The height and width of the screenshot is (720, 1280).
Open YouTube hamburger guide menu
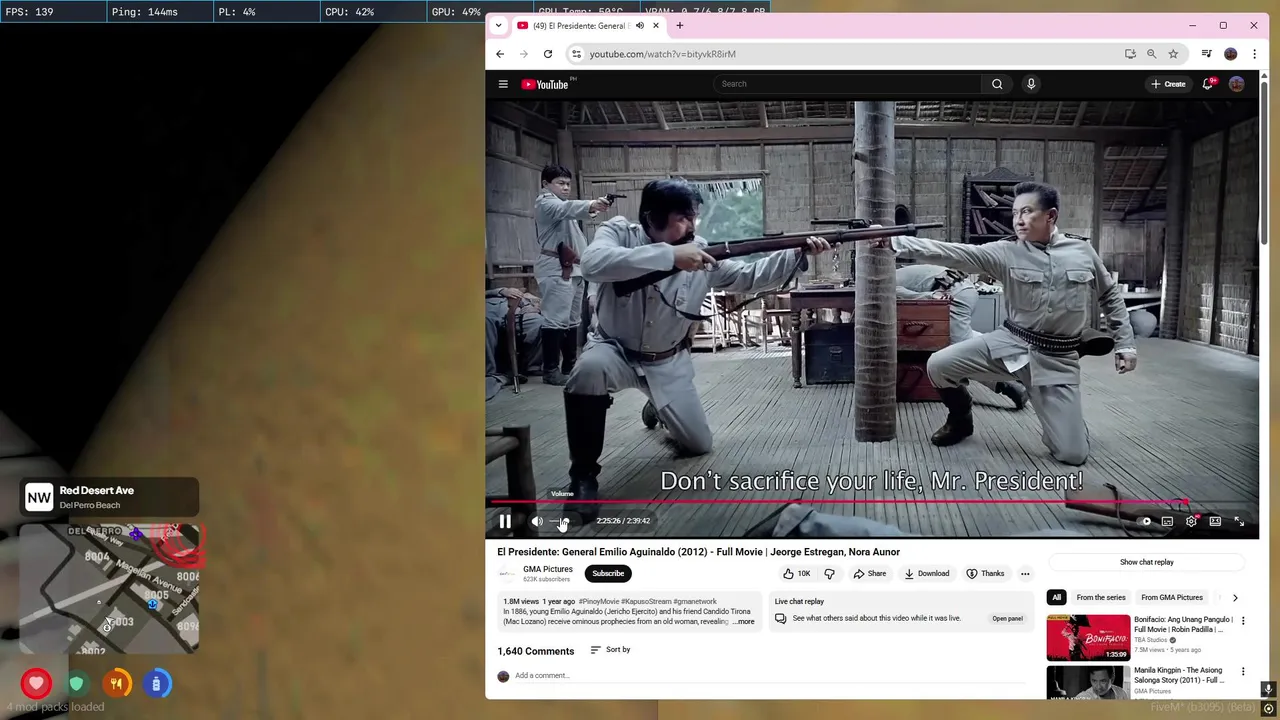point(503,84)
